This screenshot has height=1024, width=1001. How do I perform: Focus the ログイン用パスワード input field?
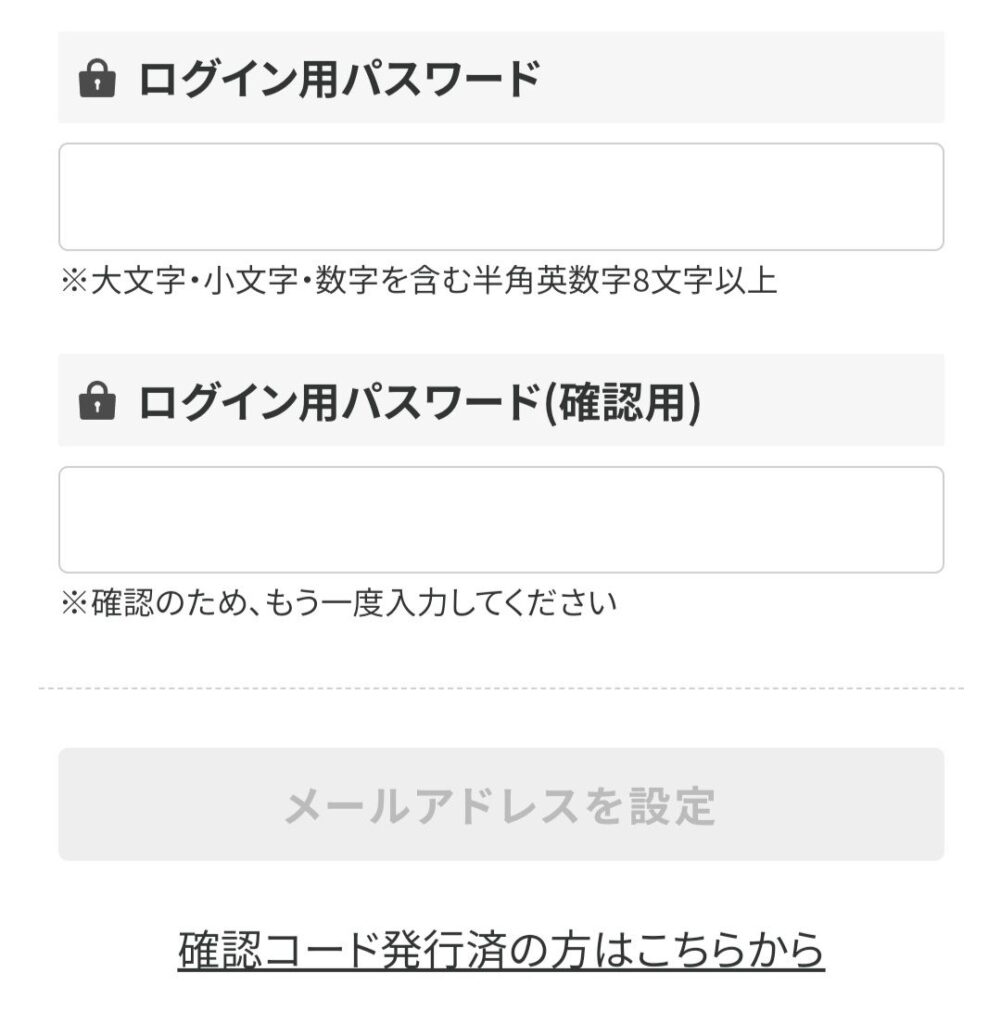point(500,197)
